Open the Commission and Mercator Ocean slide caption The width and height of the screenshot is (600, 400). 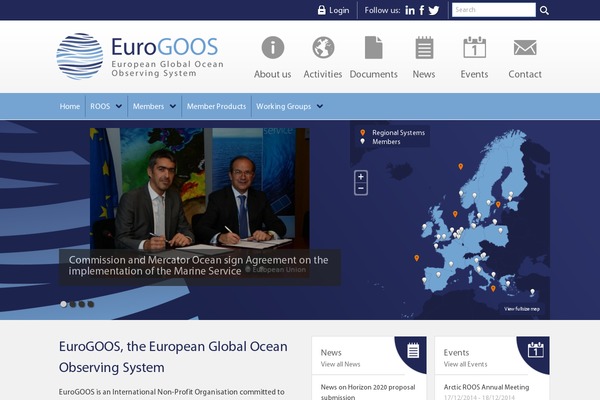199,266
